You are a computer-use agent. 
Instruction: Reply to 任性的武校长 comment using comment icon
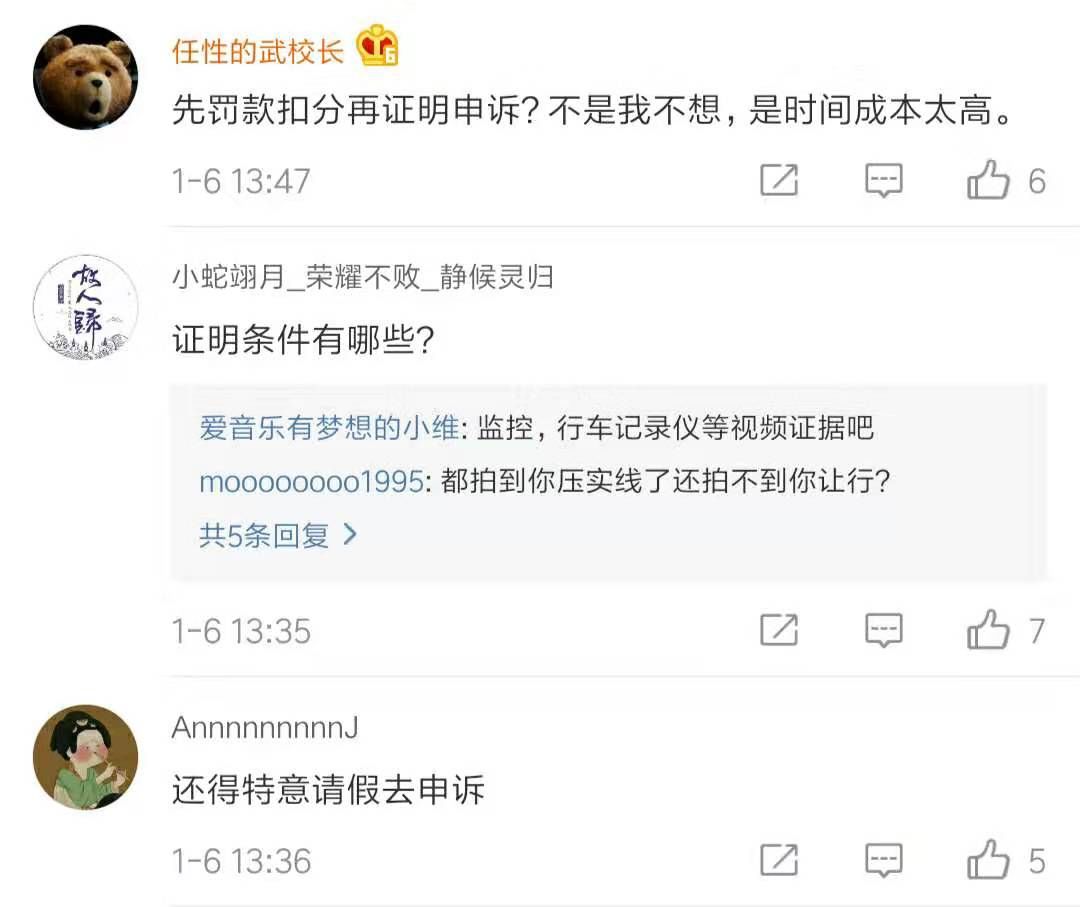[883, 181]
